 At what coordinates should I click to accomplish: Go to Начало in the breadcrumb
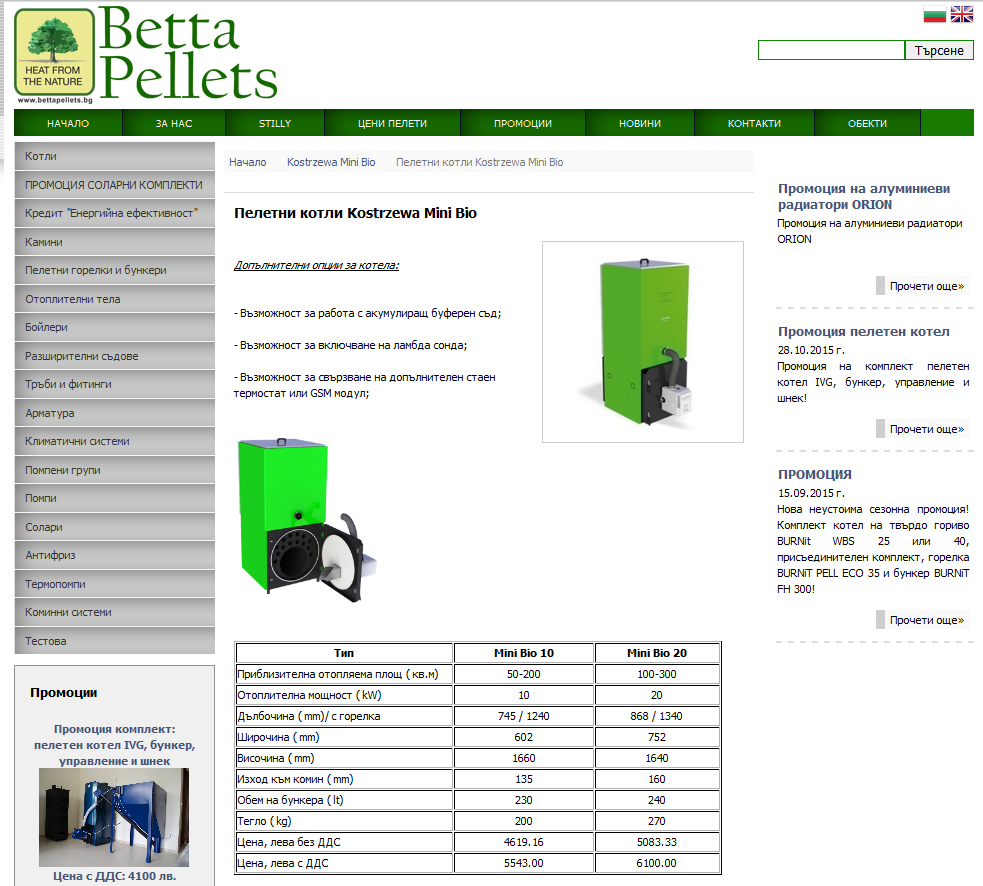(x=247, y=162)
